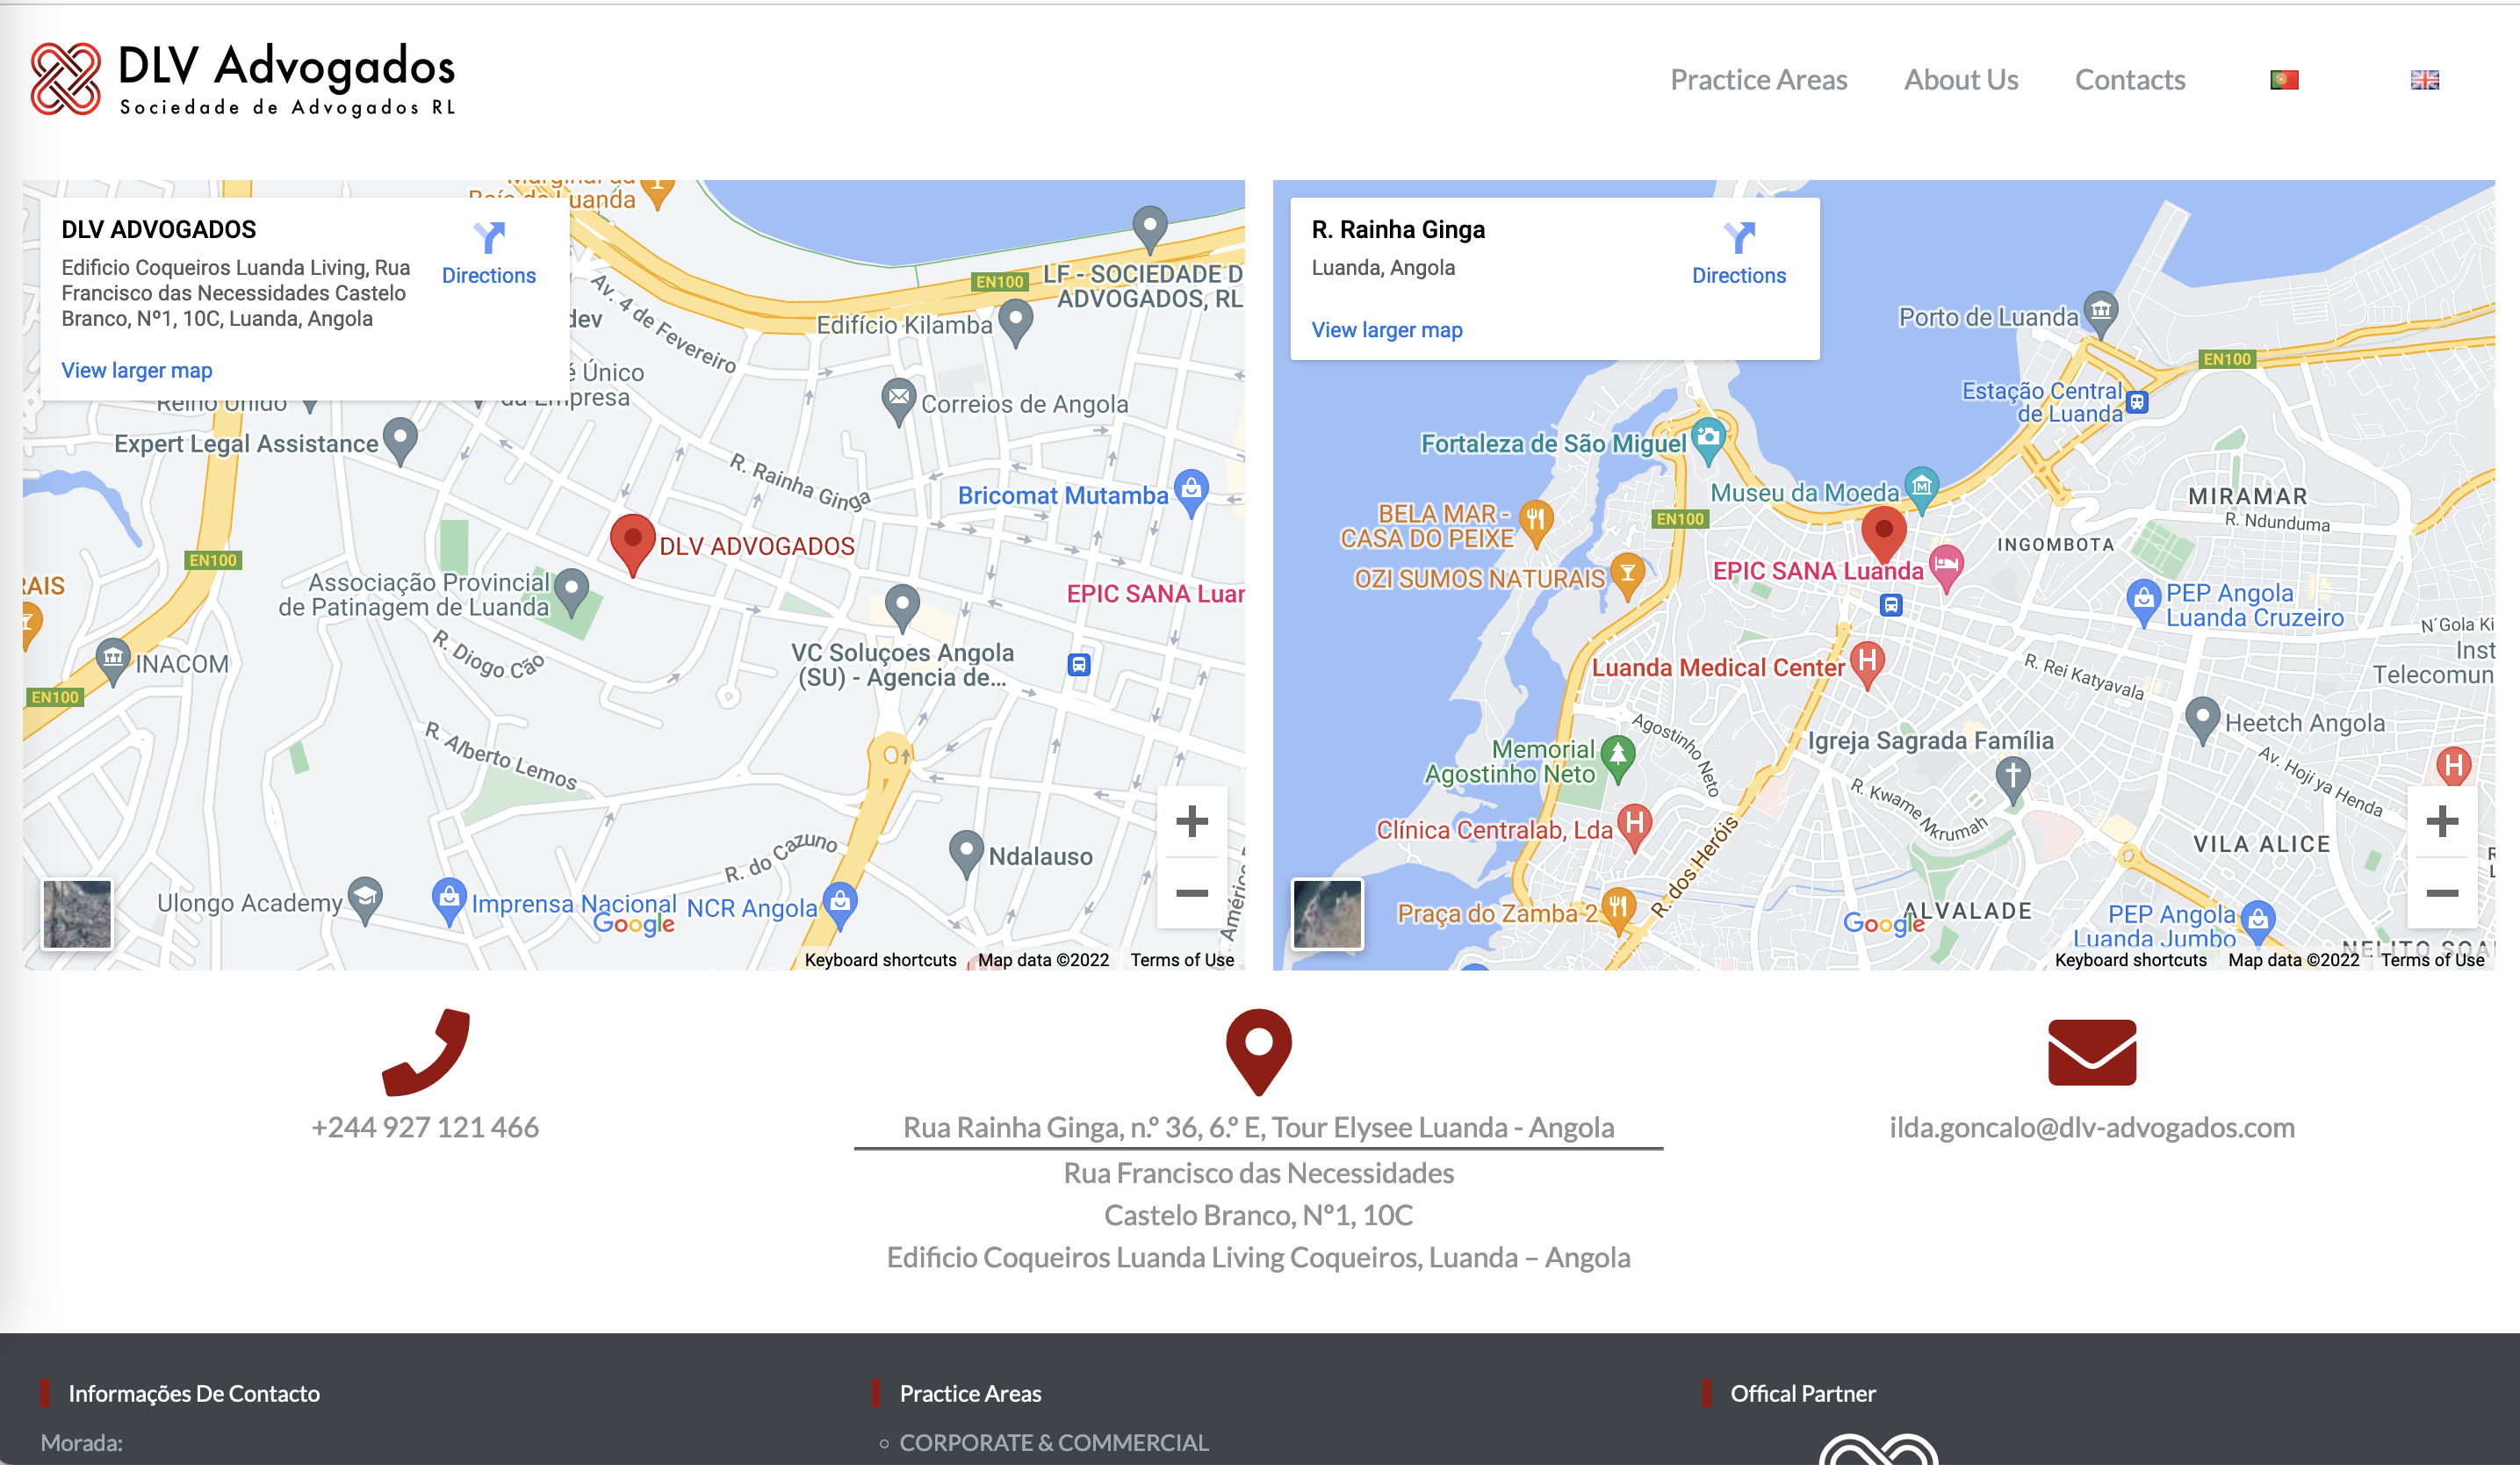2520x1465 pixels.
Task: Open Terms of Use on the left map
Action: point(1182,960)
